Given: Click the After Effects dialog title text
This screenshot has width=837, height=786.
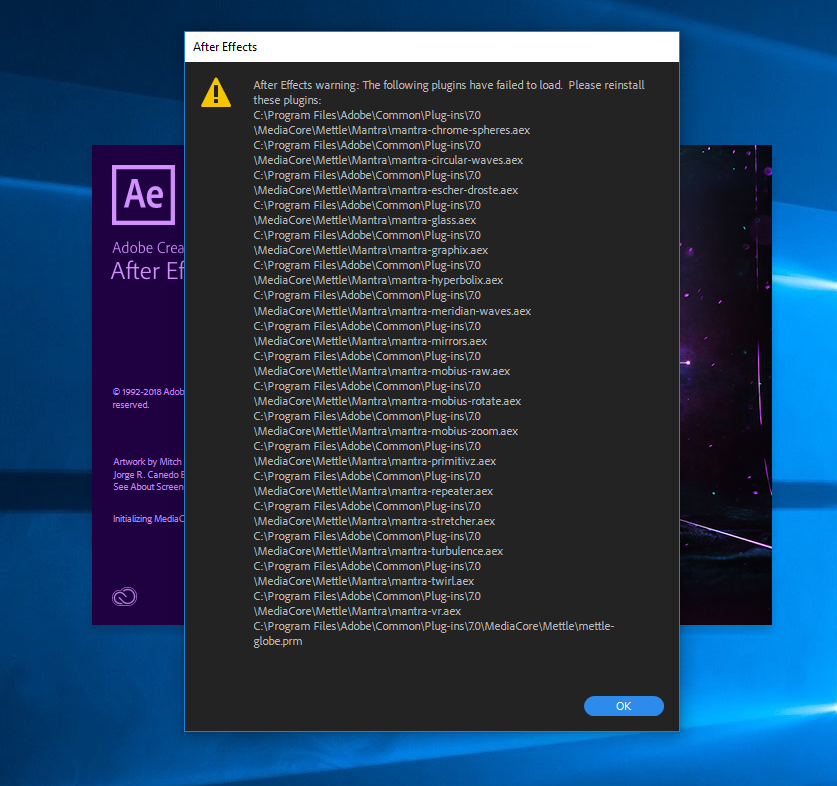Looking at the screenshot, I should click(225, 47).
